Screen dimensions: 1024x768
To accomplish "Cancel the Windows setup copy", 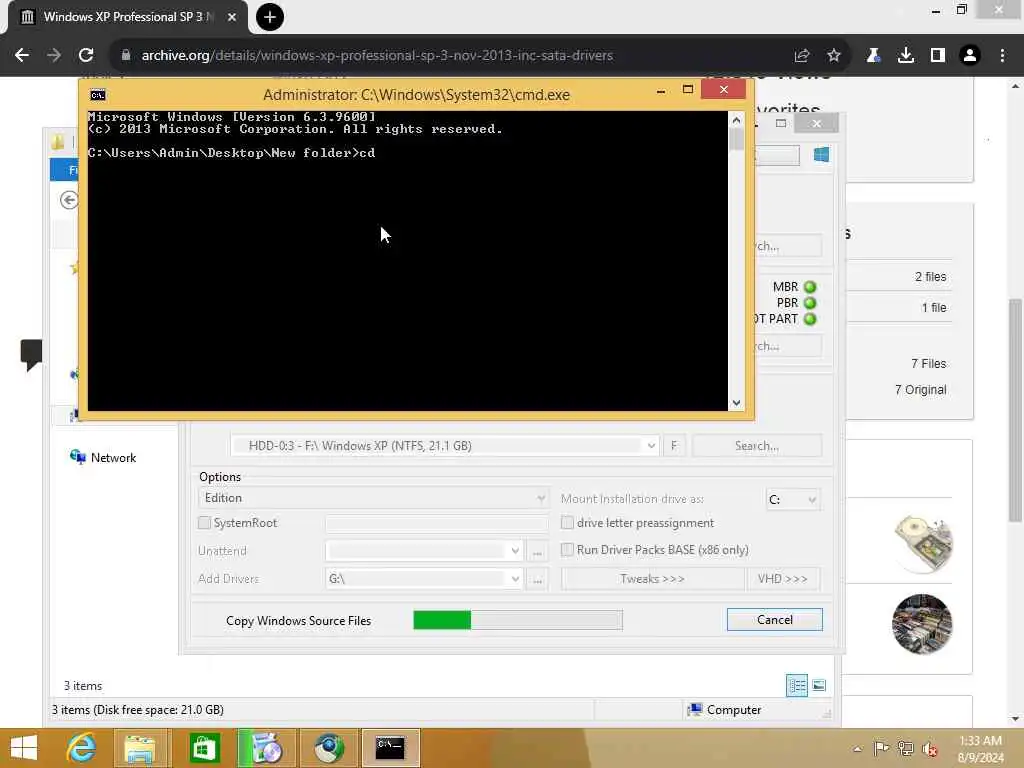I will (x=775, y=620).
